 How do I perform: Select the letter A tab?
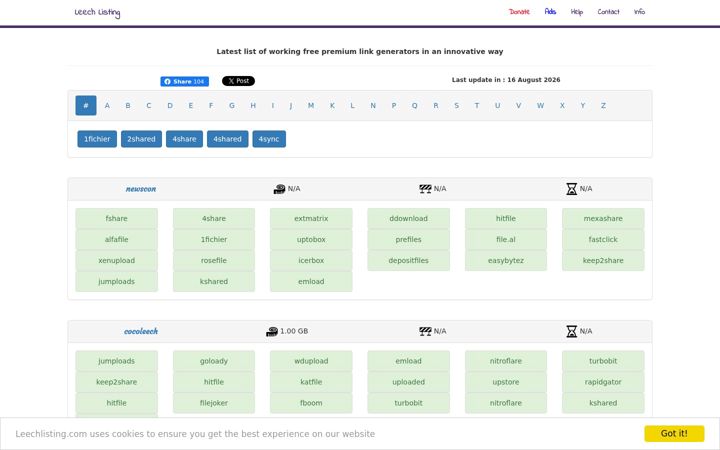click(x=107, y=106)
